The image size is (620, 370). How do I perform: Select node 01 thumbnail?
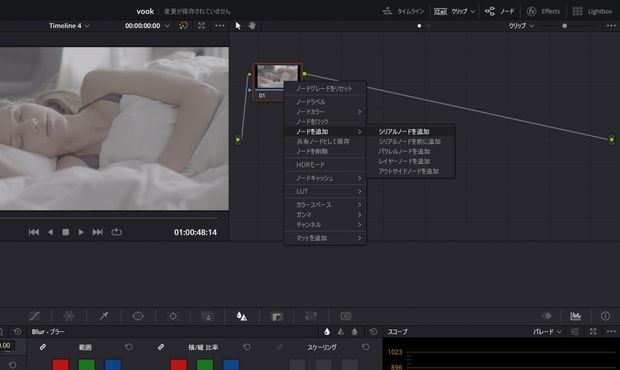click(277, 76)
